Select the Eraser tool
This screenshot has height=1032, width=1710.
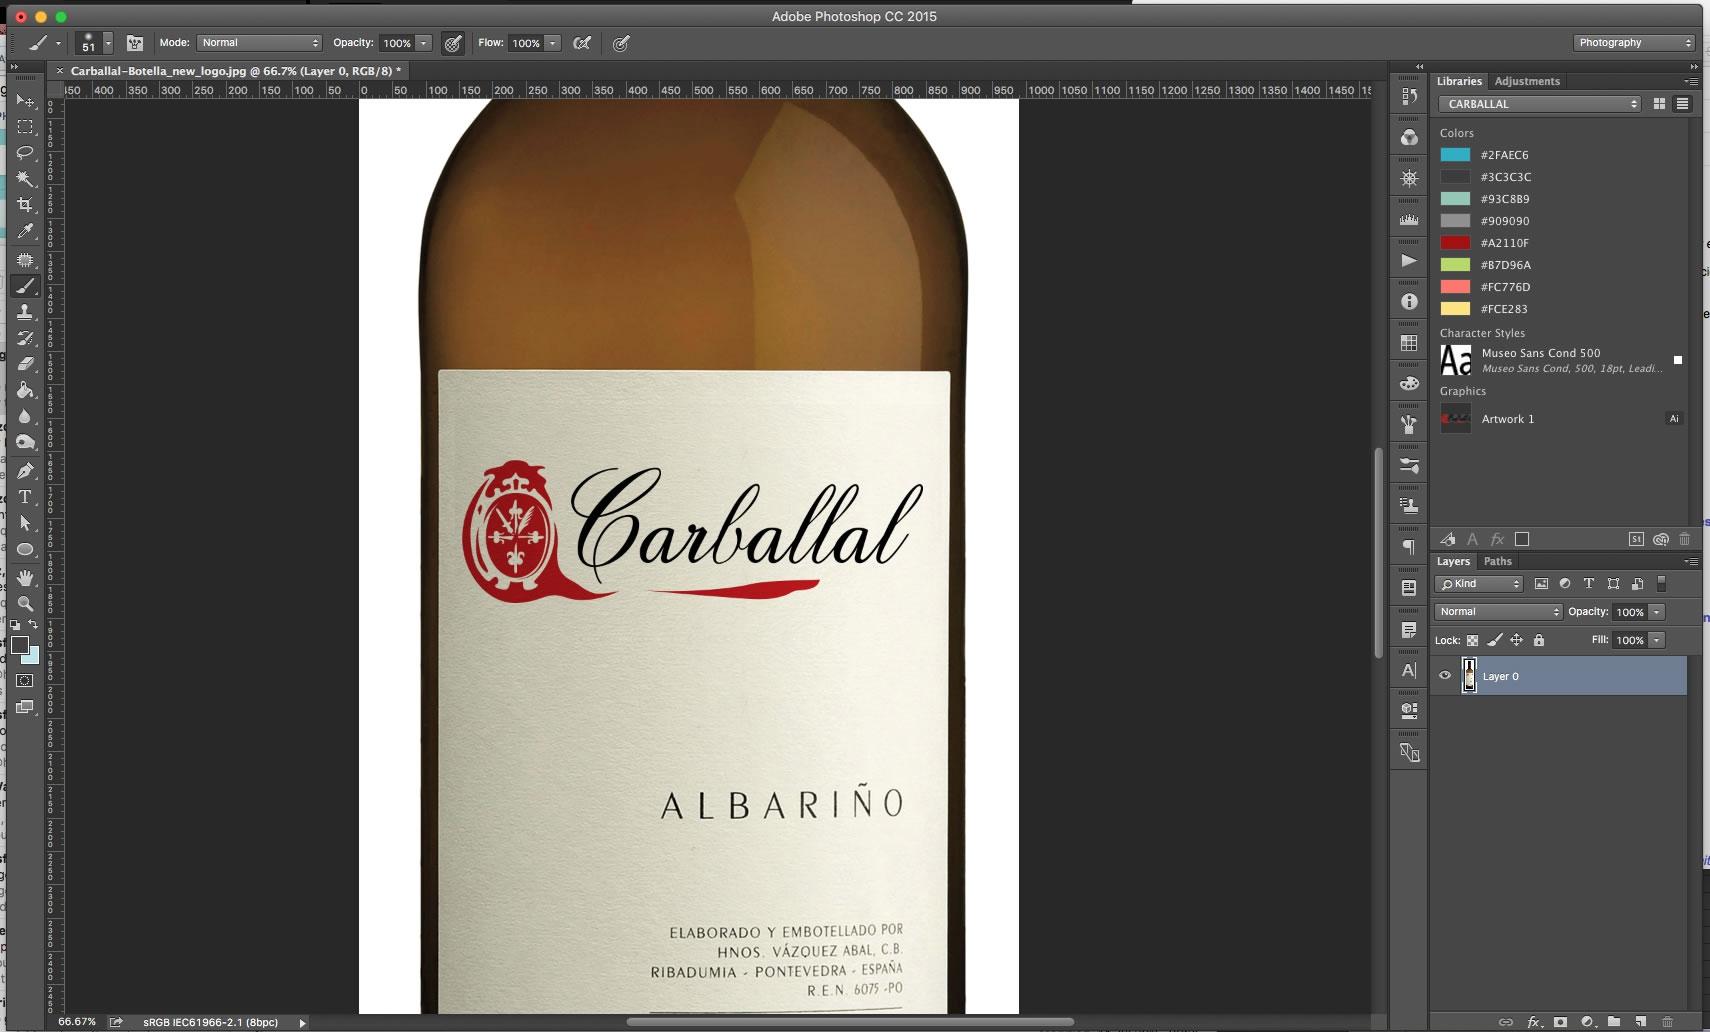tap(25, 364)
